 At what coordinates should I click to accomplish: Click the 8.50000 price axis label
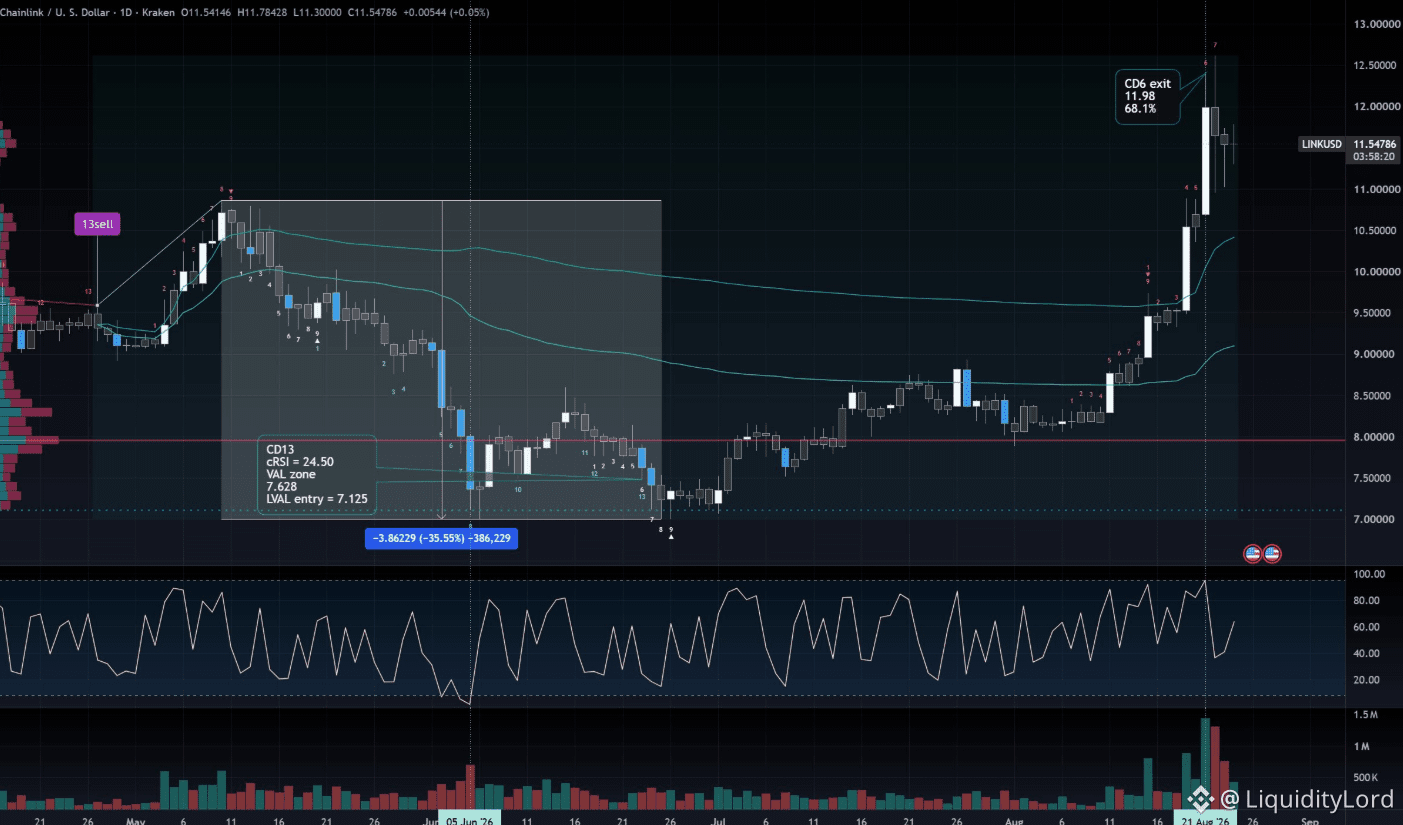click(x=1373, y=397)
